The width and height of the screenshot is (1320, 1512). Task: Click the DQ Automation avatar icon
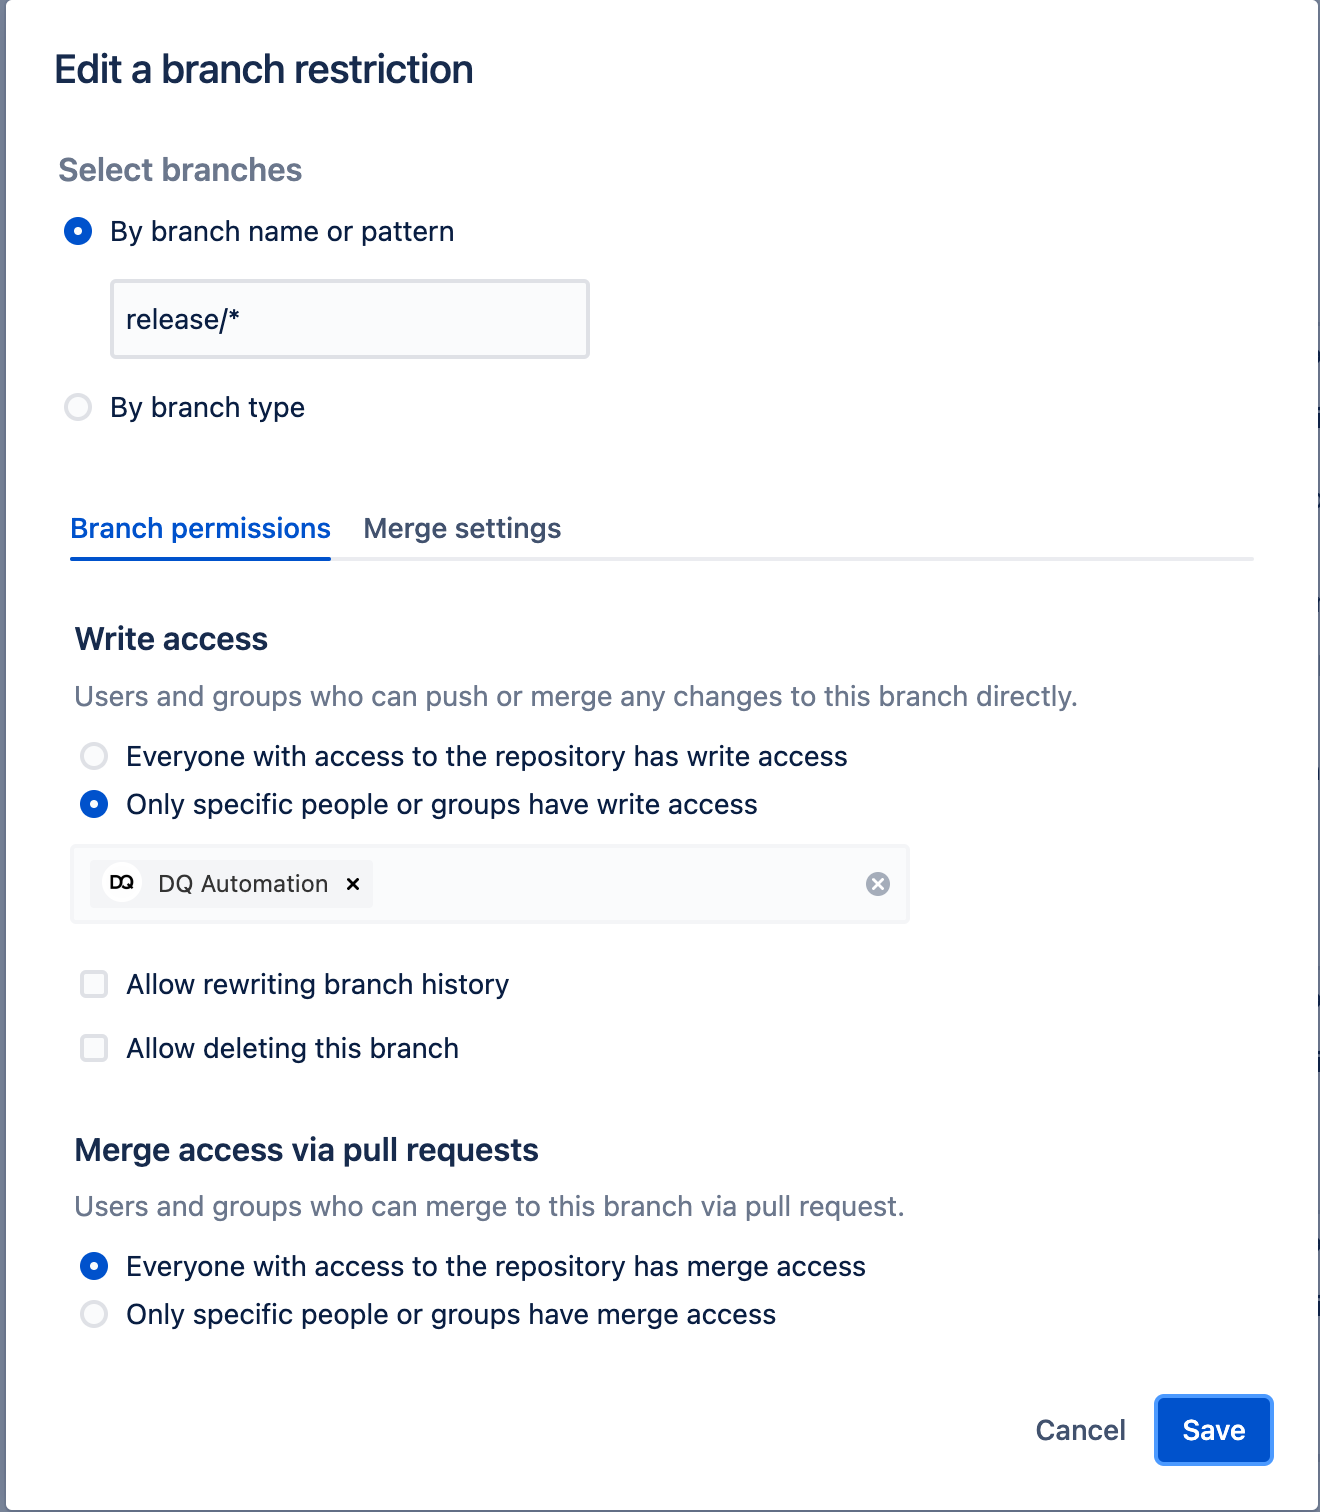point(121,883)
